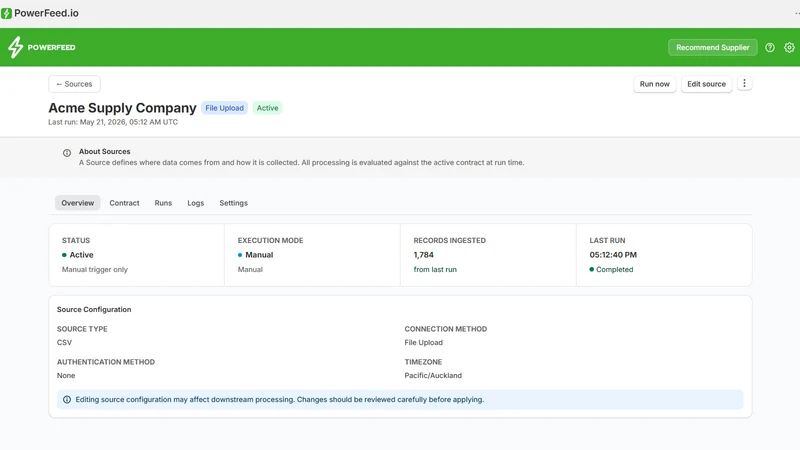800x450 pixels.
Task: Click the EXECUTION MODE label
Action: point(270,240)
